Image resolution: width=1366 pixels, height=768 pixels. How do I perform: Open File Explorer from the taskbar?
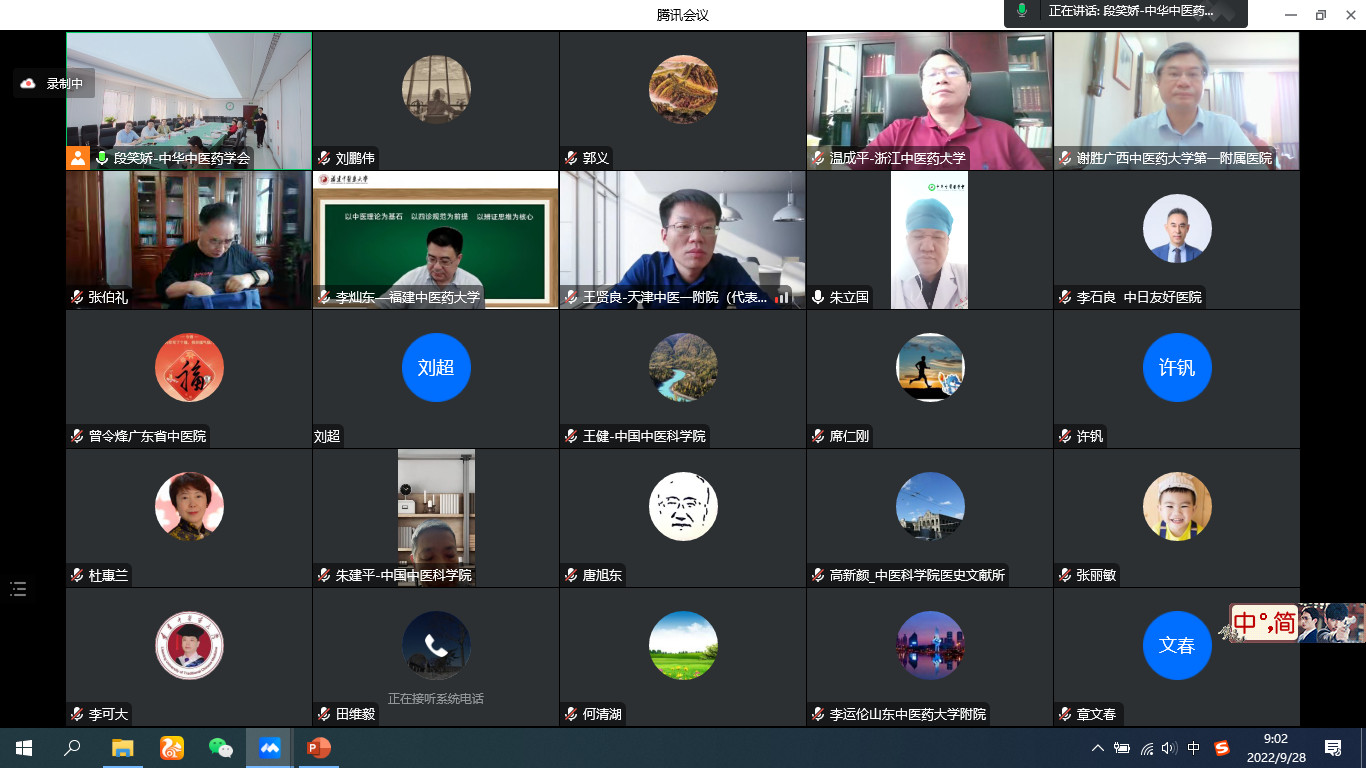[x=122, y=748]
